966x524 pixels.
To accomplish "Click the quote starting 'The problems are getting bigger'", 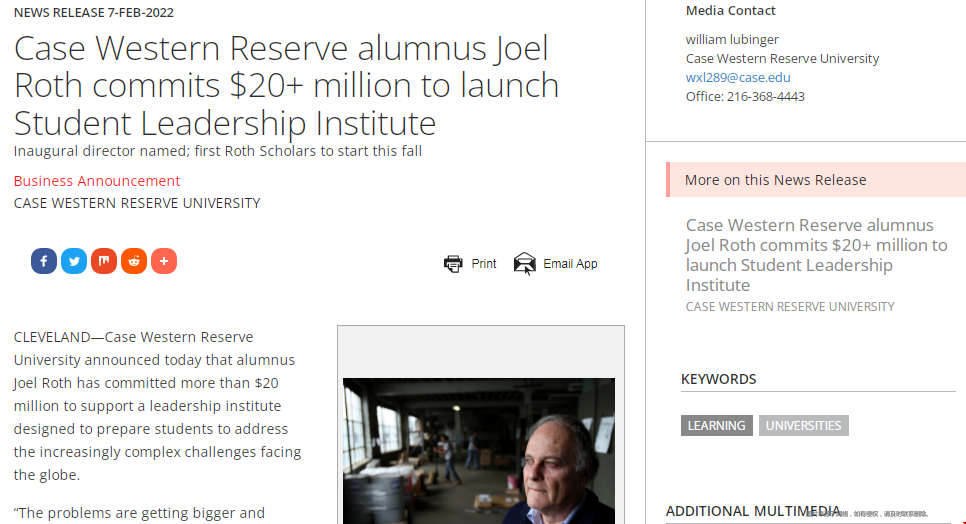I will (x=139, y=513).
